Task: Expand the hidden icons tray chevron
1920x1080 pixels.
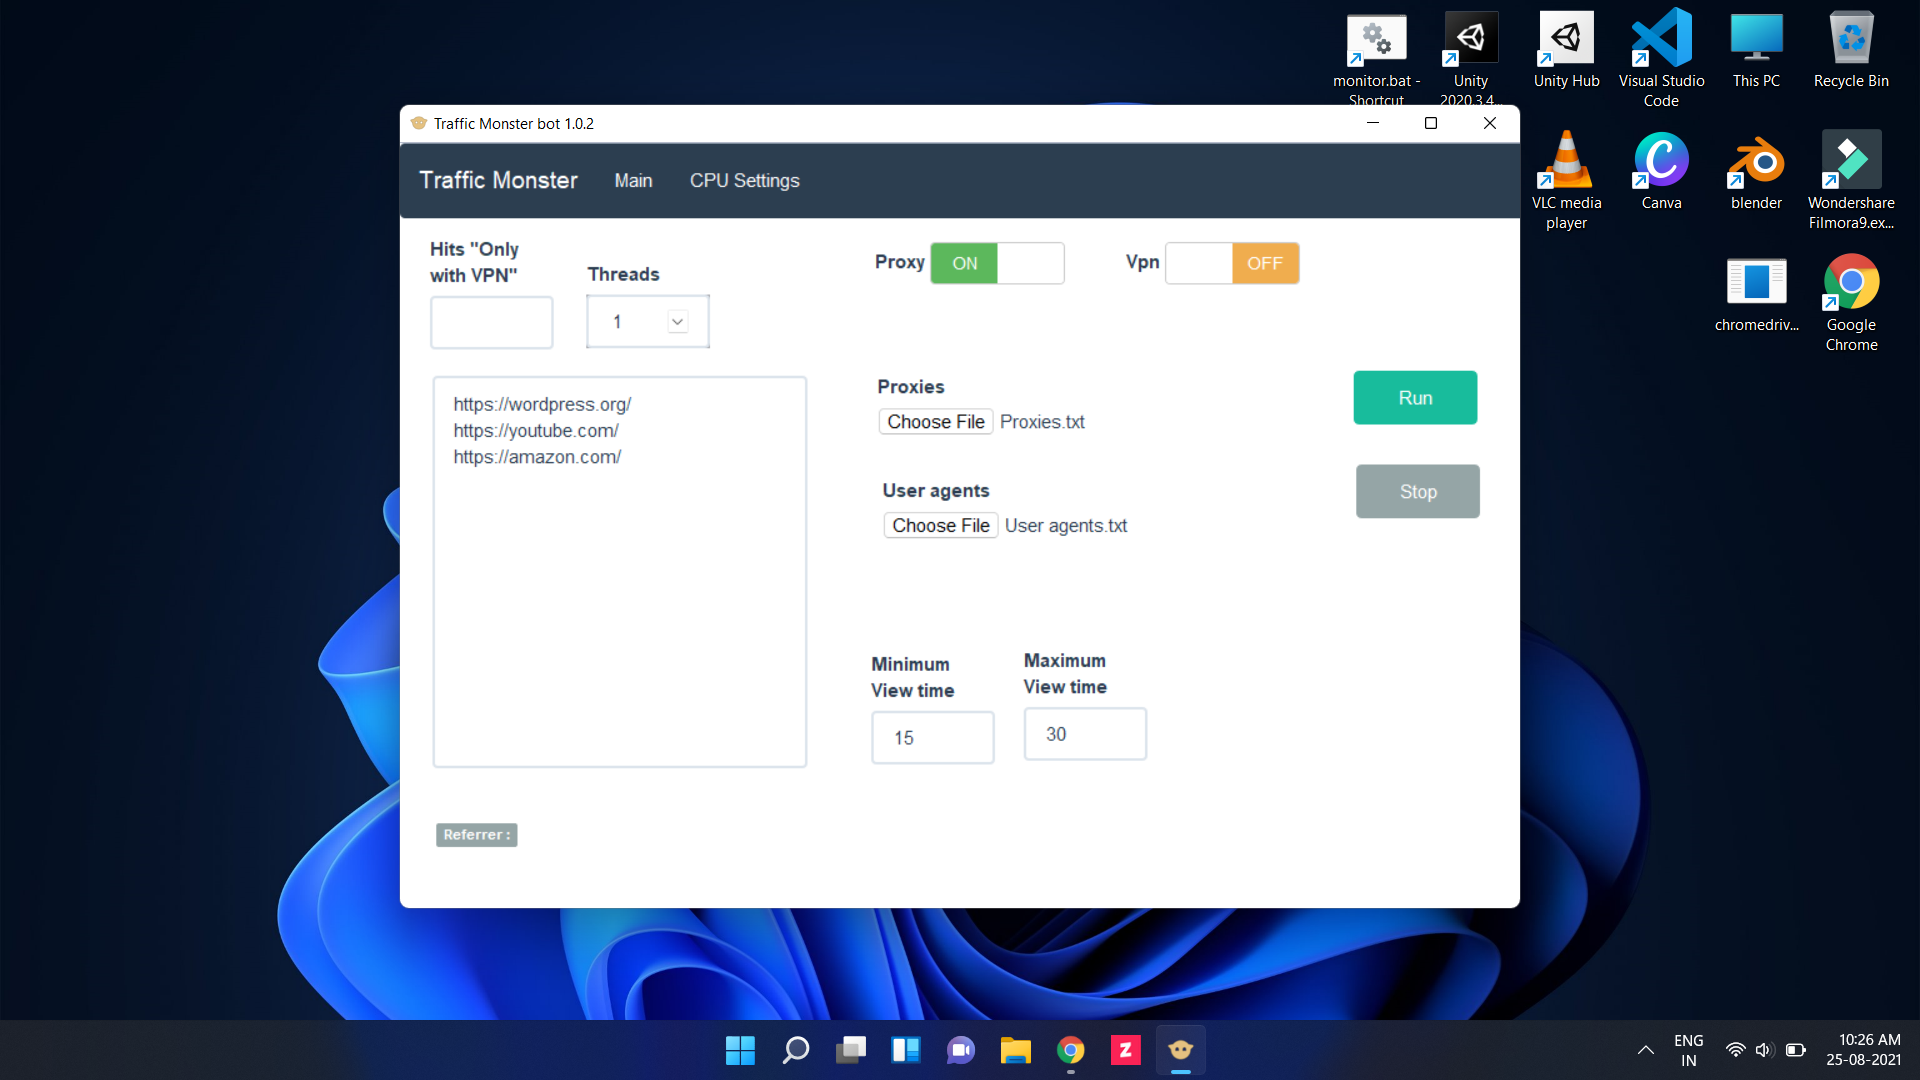Action: (1645, 1050)
